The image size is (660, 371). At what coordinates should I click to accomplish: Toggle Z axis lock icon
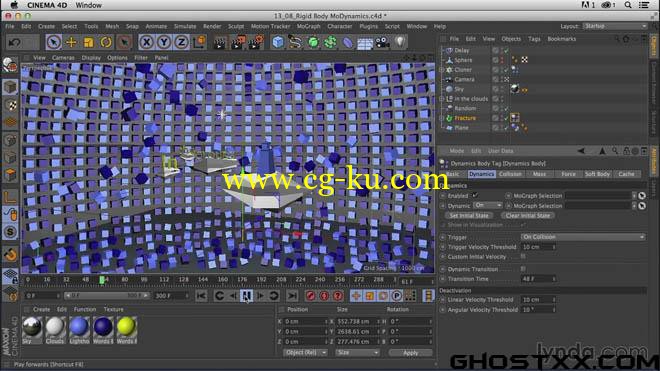pyautogui.click(x=181, y=42)
